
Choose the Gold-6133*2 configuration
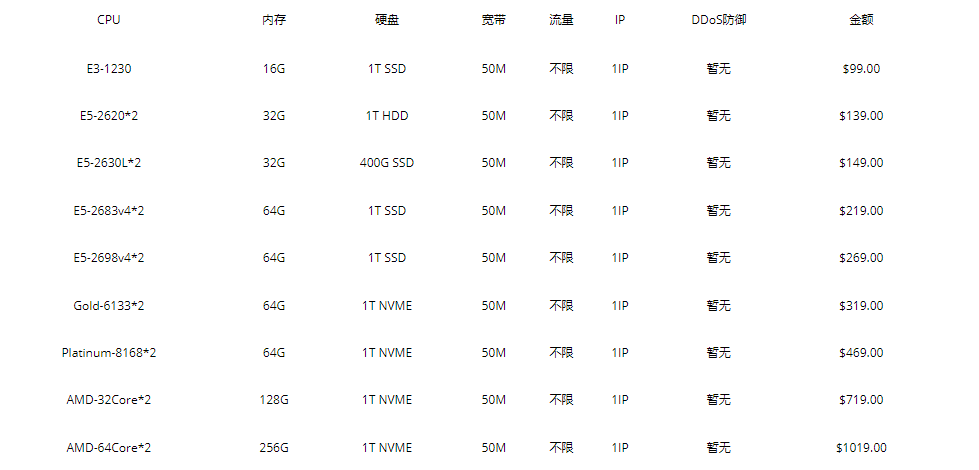[x=109, y=305]
